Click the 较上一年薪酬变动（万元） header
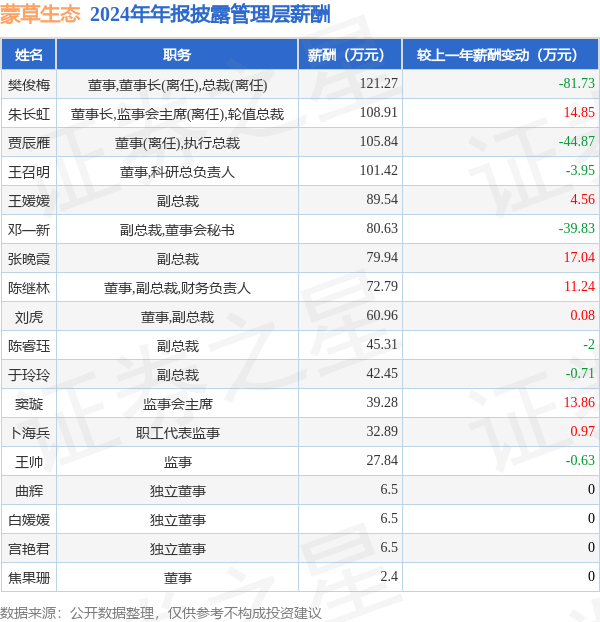Image resolution: width=600 pixels, height=622 pixels. pyautogui.click(x=500, y=55)
